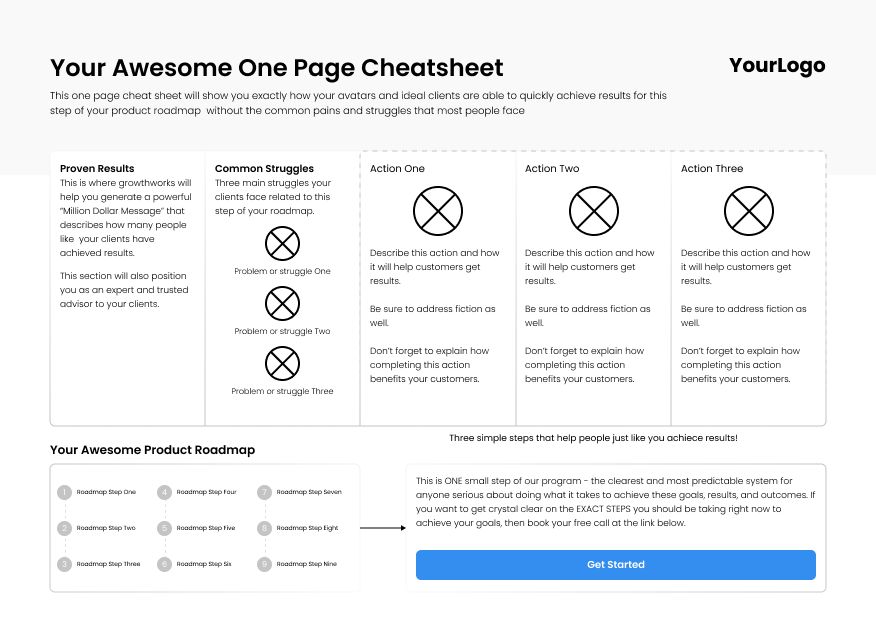This screenshot has width=876, height=641.
Task: Select the Roadmap Step Seven label
Action: point(309,492)
